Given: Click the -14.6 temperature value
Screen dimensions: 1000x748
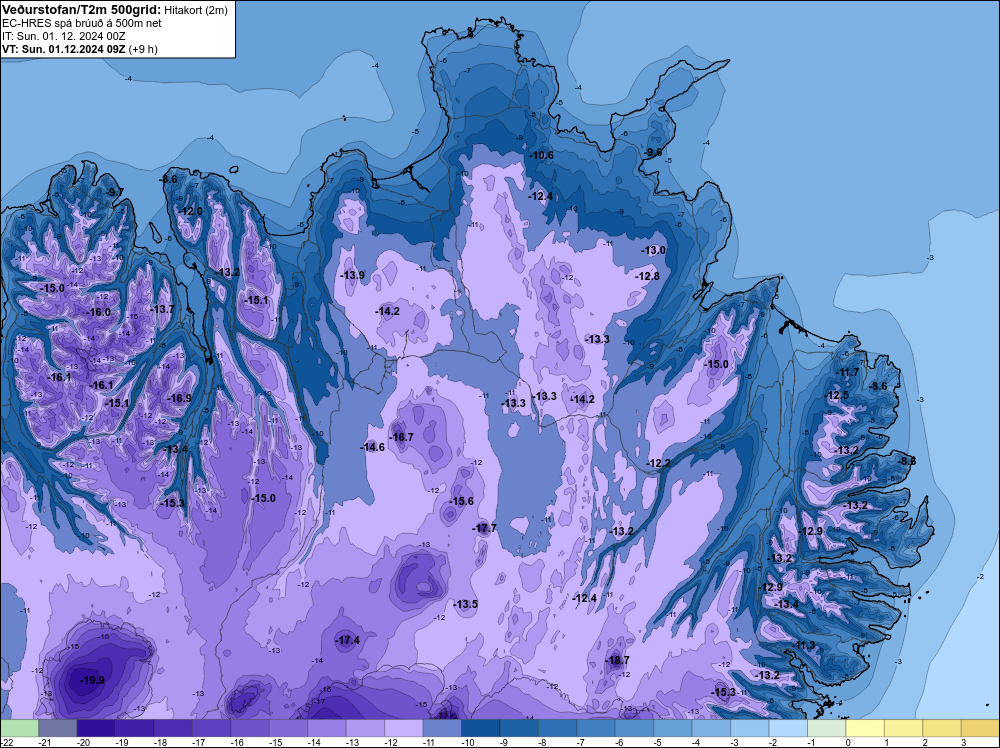Looking at the screenshot, I should 372,447.
